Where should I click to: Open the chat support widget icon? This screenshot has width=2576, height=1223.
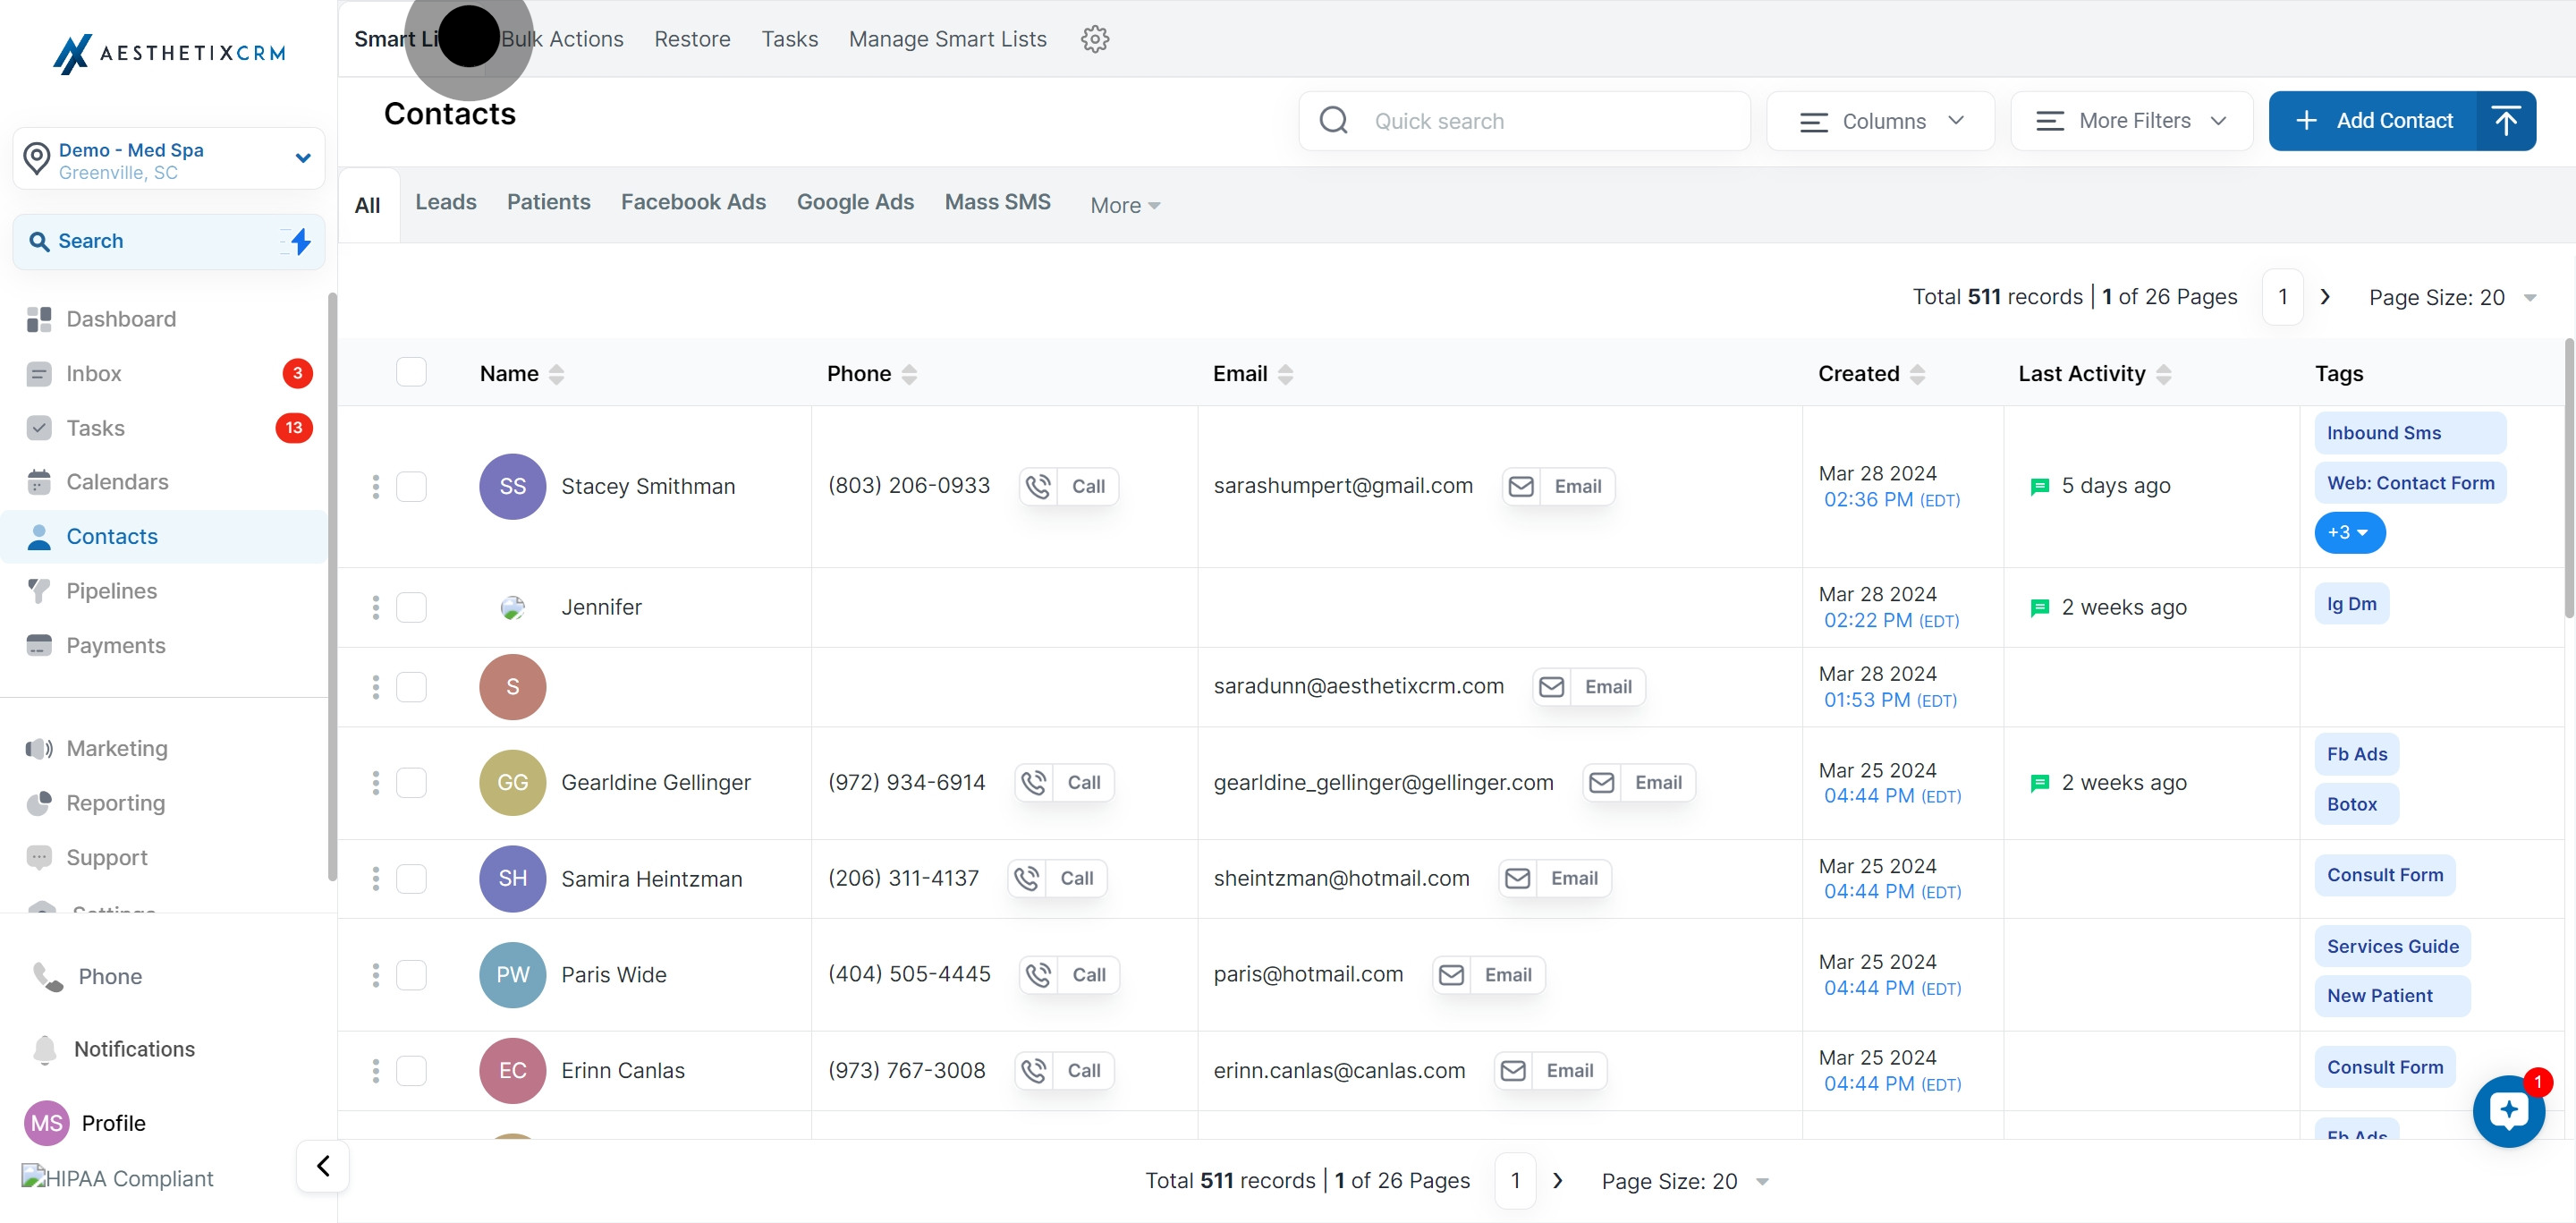coord(2507,1110)
